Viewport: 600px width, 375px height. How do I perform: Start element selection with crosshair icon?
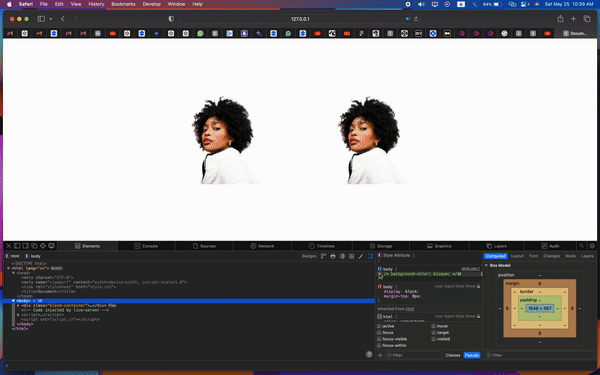click(x=43, y=246)
